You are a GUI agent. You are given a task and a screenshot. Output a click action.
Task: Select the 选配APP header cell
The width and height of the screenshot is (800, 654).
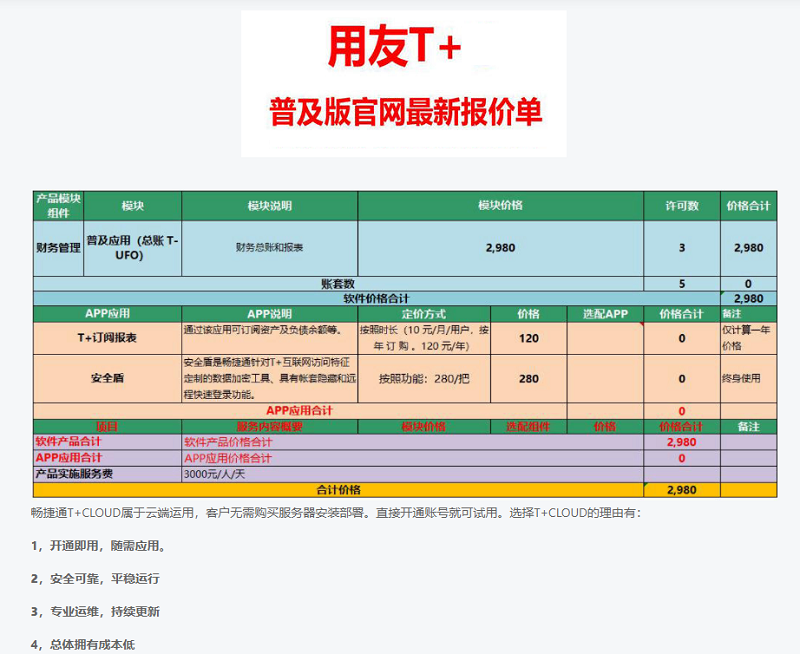click(x=605, y=314)
